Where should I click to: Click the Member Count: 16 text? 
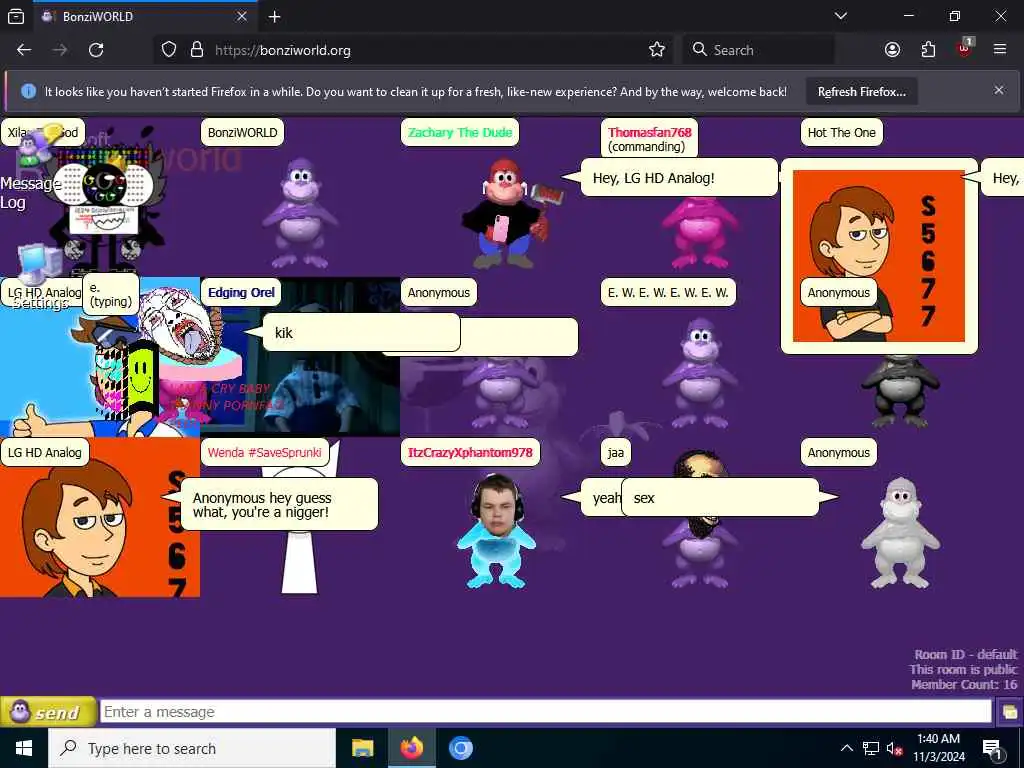pyautogui.click(x=964, y=684)
